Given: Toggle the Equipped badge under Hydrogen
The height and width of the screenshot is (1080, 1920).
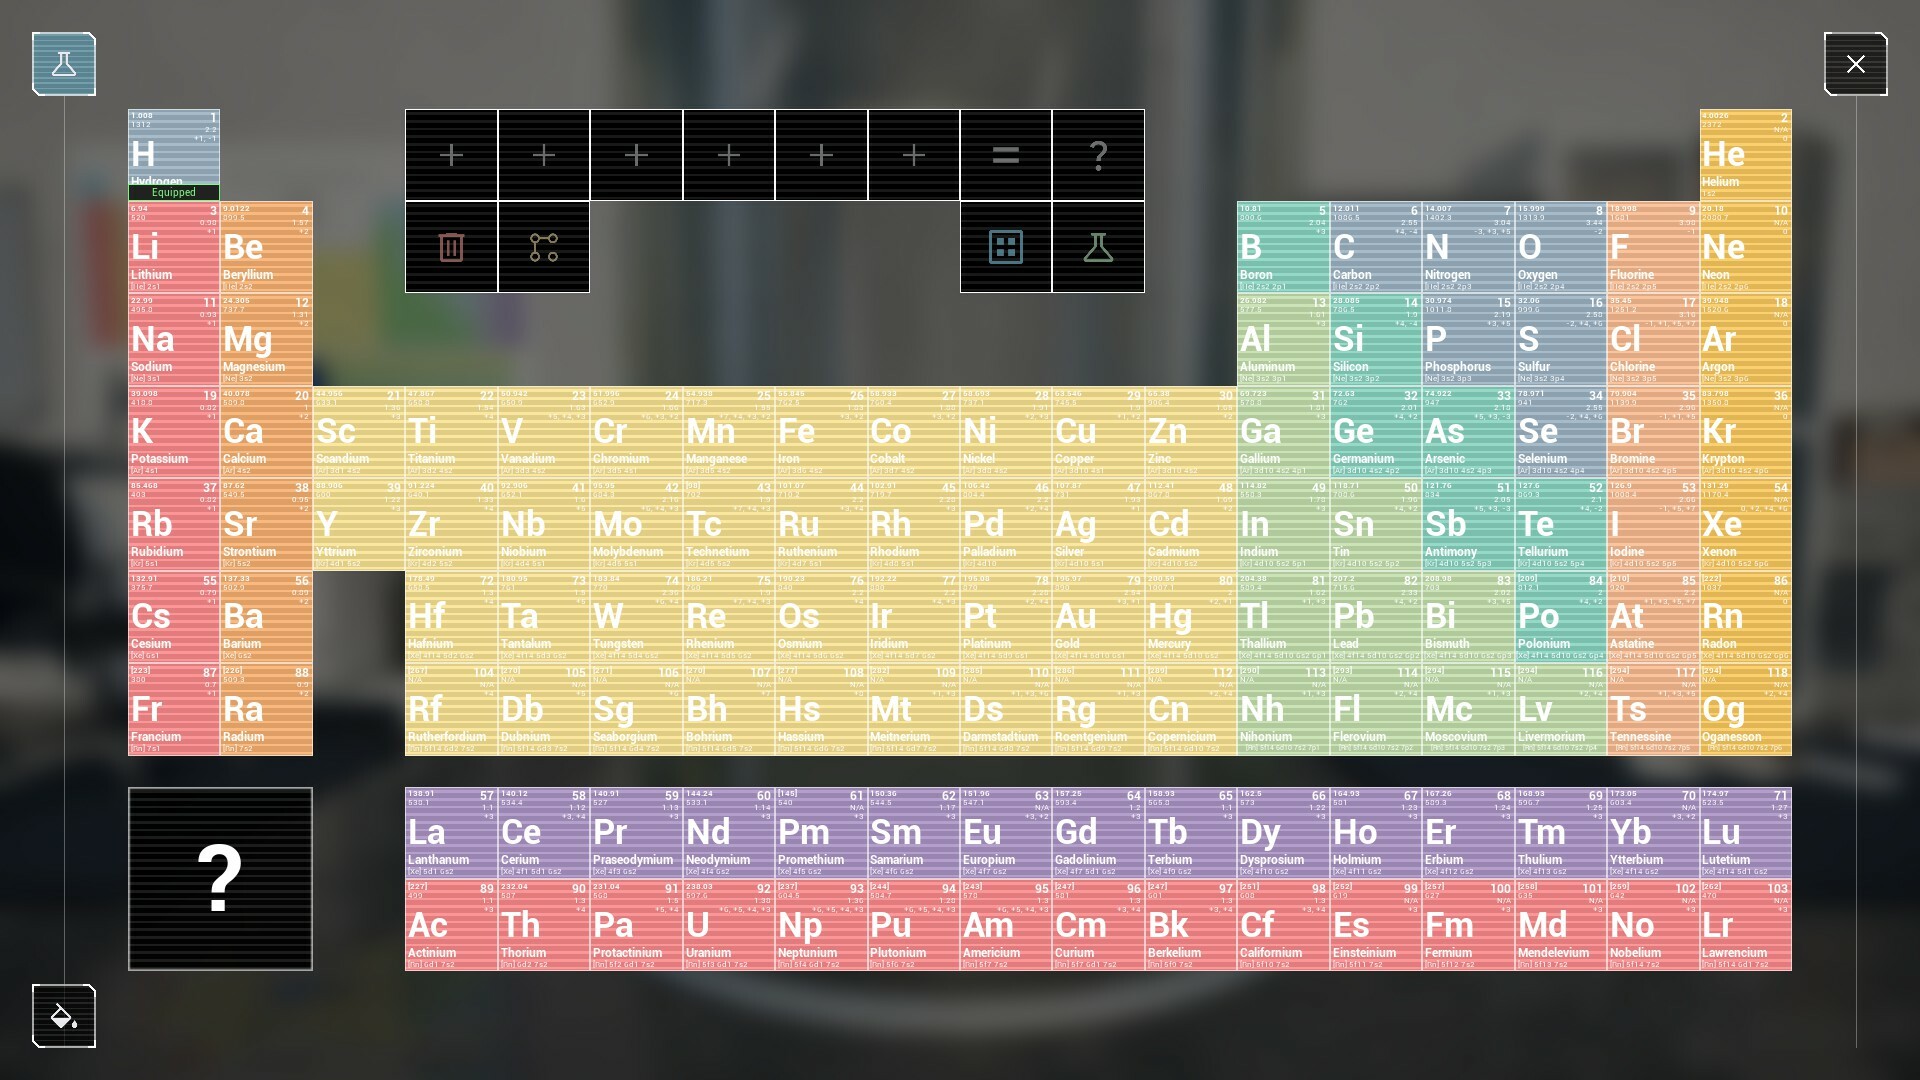Looking at the screenshot, I should [173, 191].
